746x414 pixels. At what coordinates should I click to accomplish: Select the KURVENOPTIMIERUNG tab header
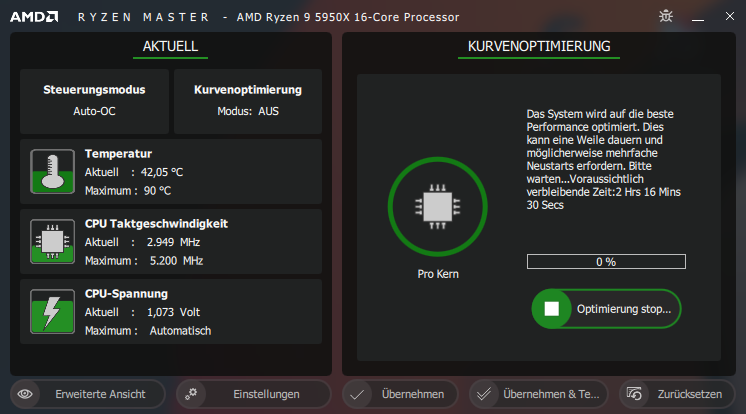tap(539, 47)
